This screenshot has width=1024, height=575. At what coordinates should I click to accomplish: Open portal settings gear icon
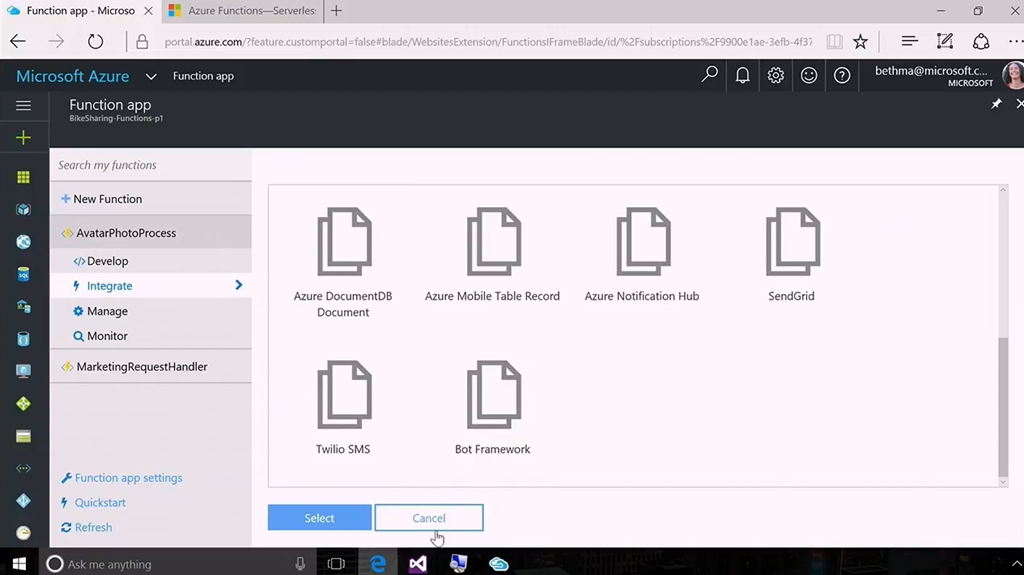coord(776,75)
